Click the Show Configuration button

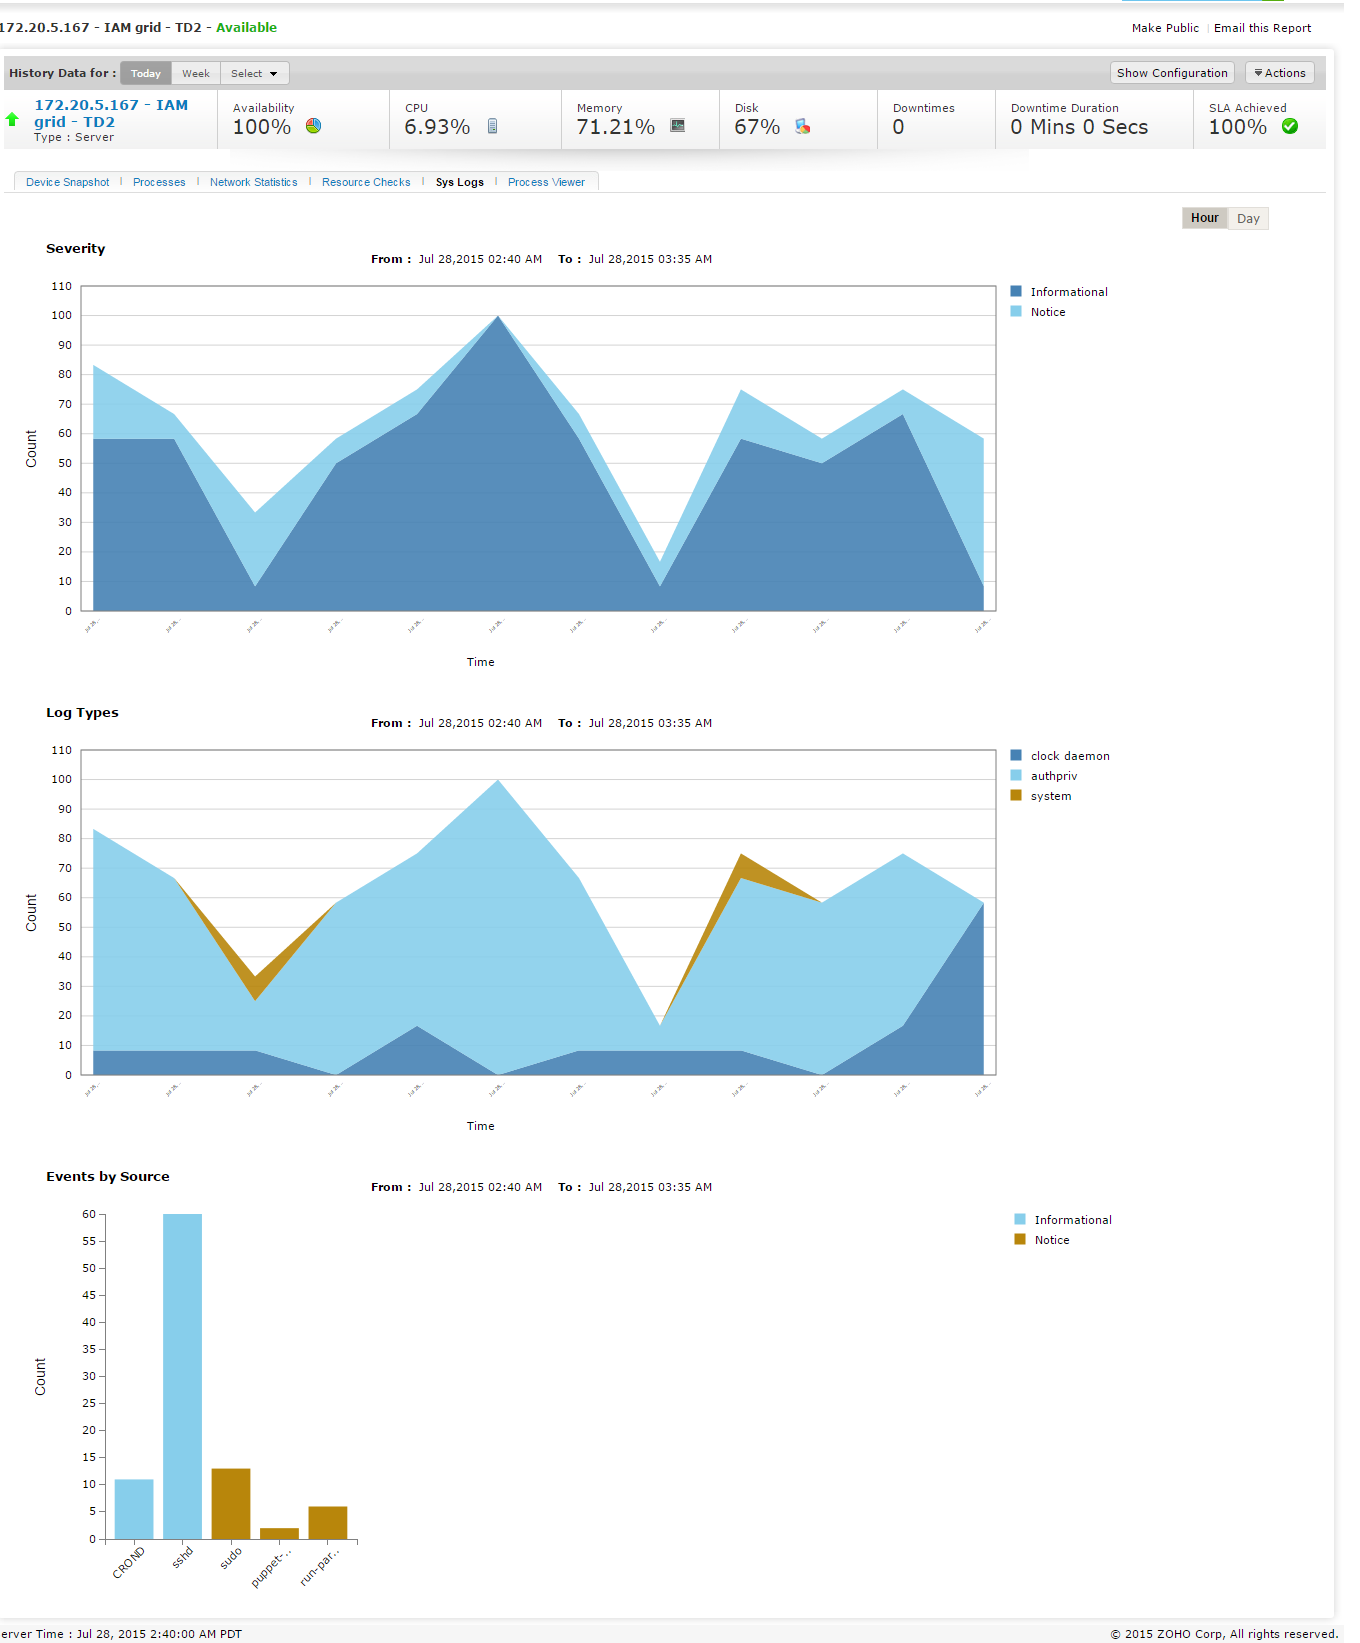tap(1171, 73)
